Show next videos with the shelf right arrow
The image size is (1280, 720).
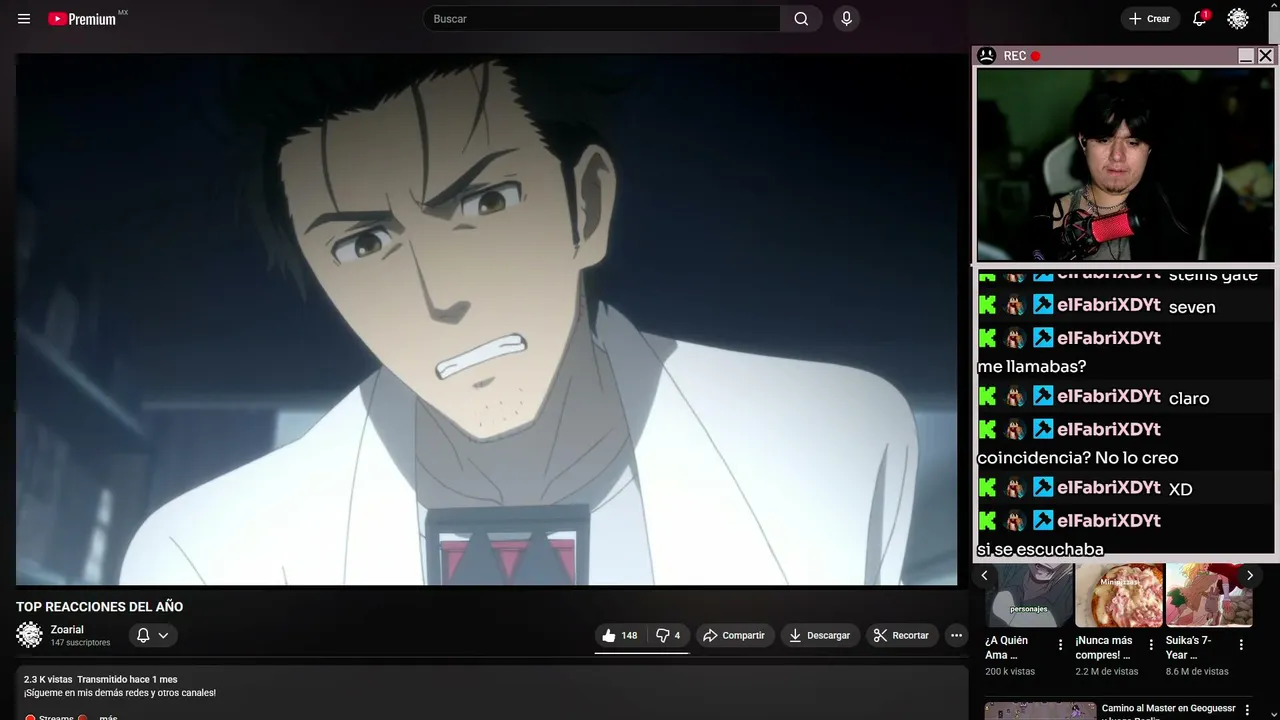click(1249, 575)
